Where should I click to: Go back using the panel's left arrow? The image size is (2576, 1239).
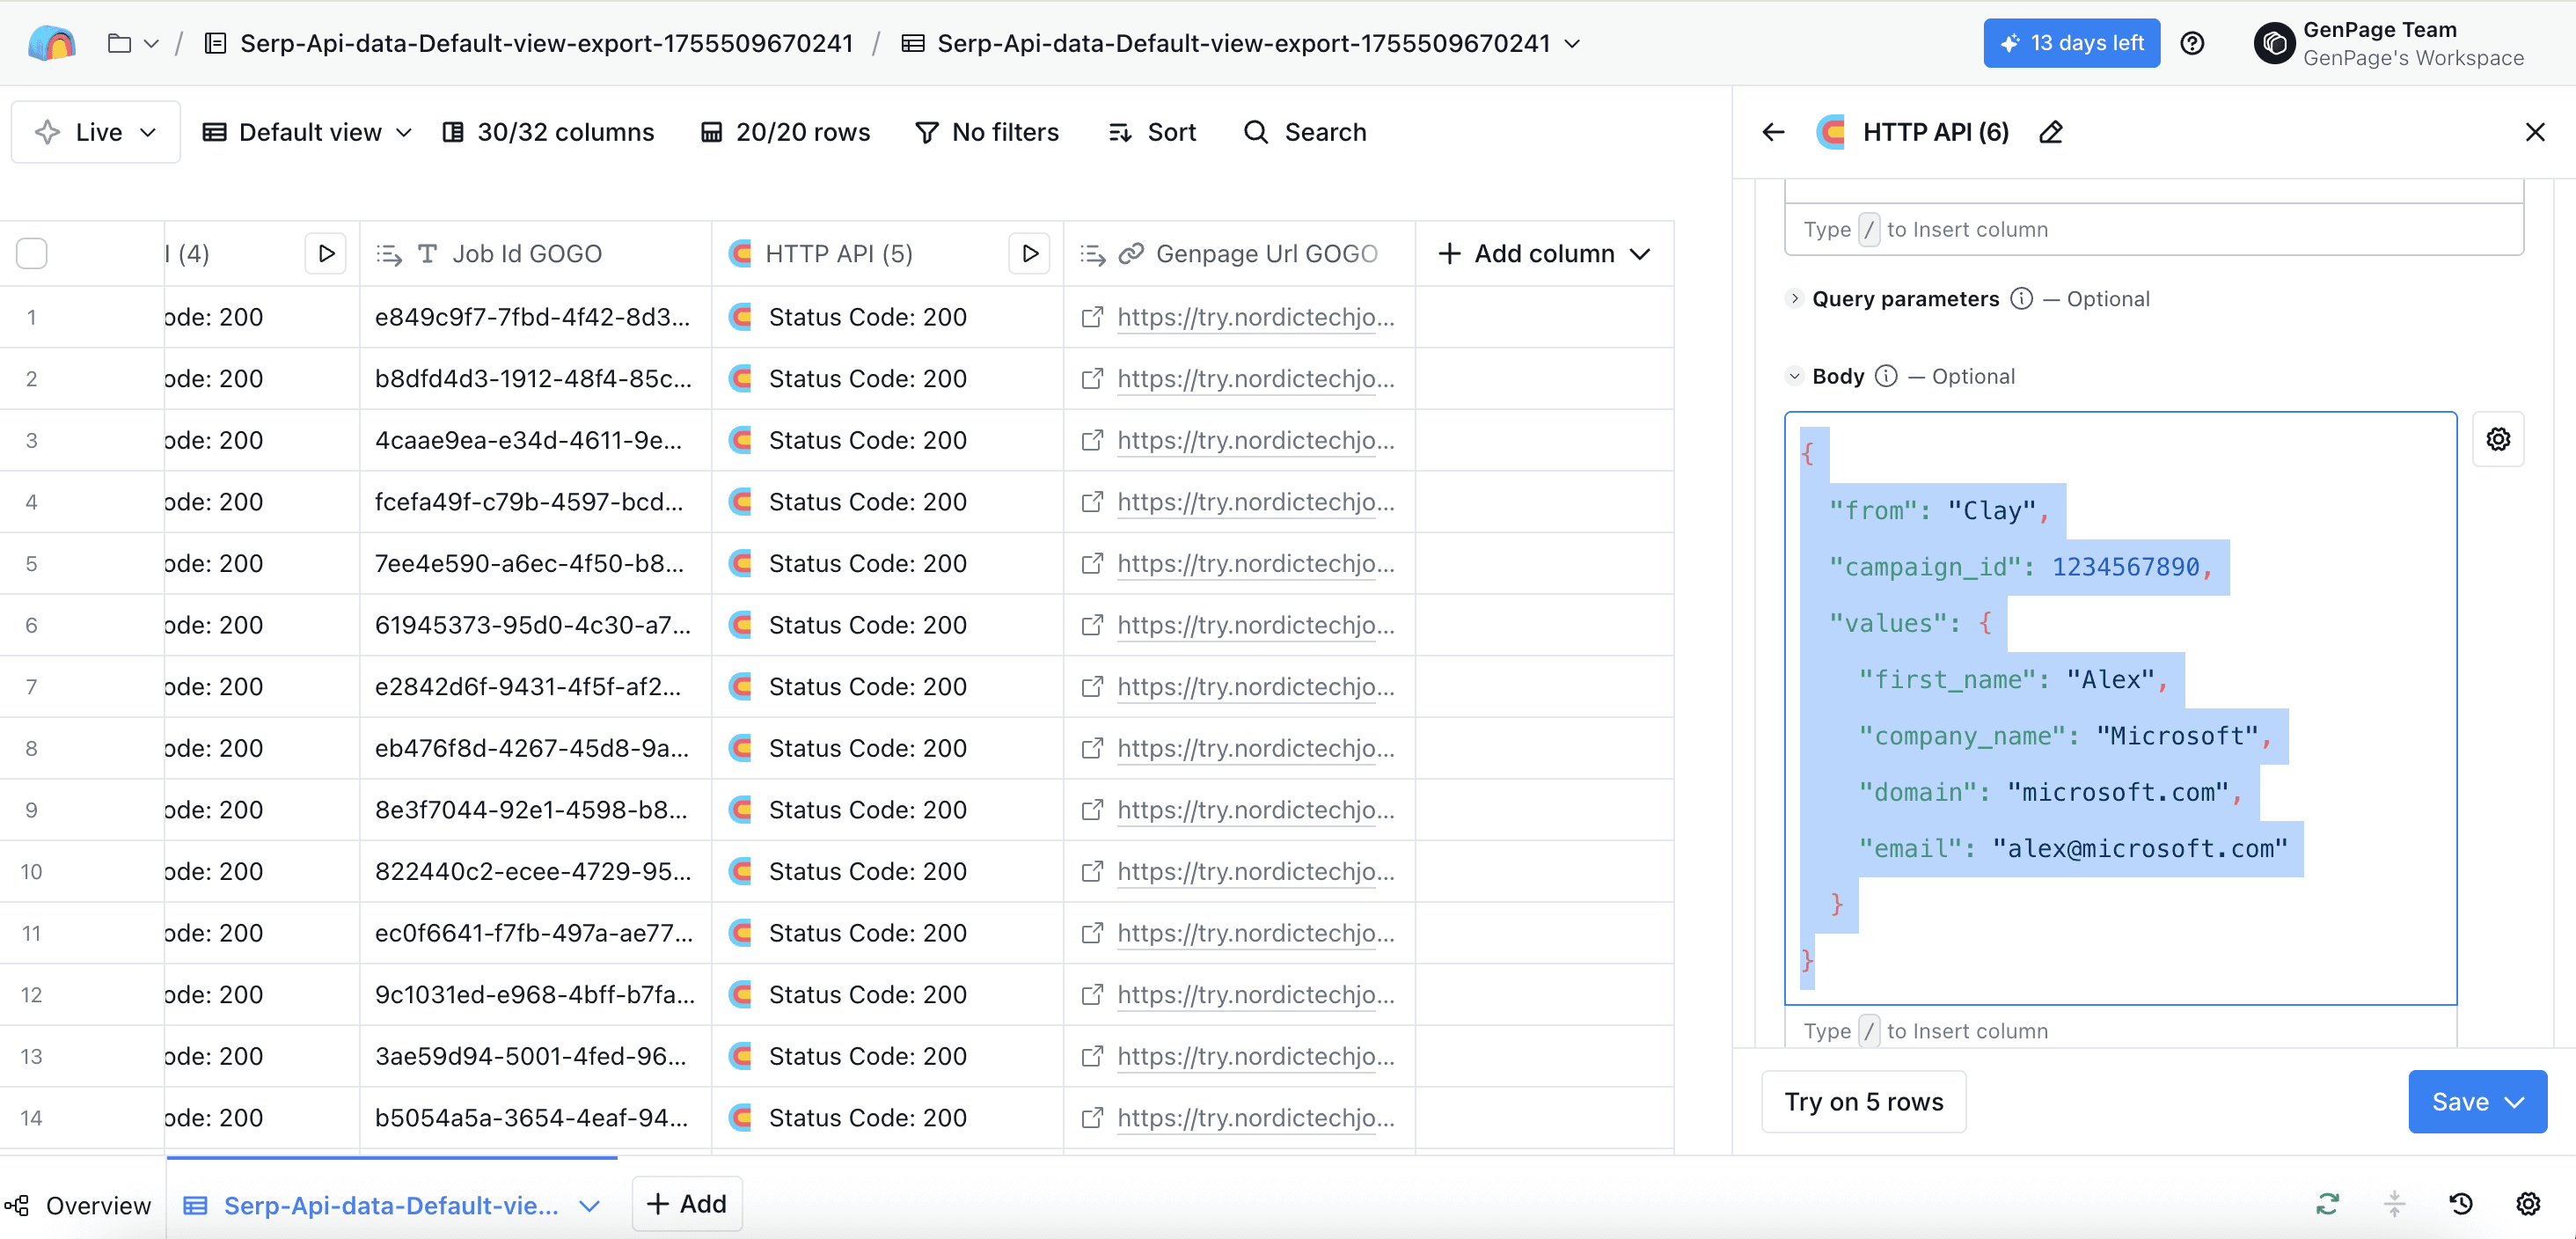(1773, 132)
